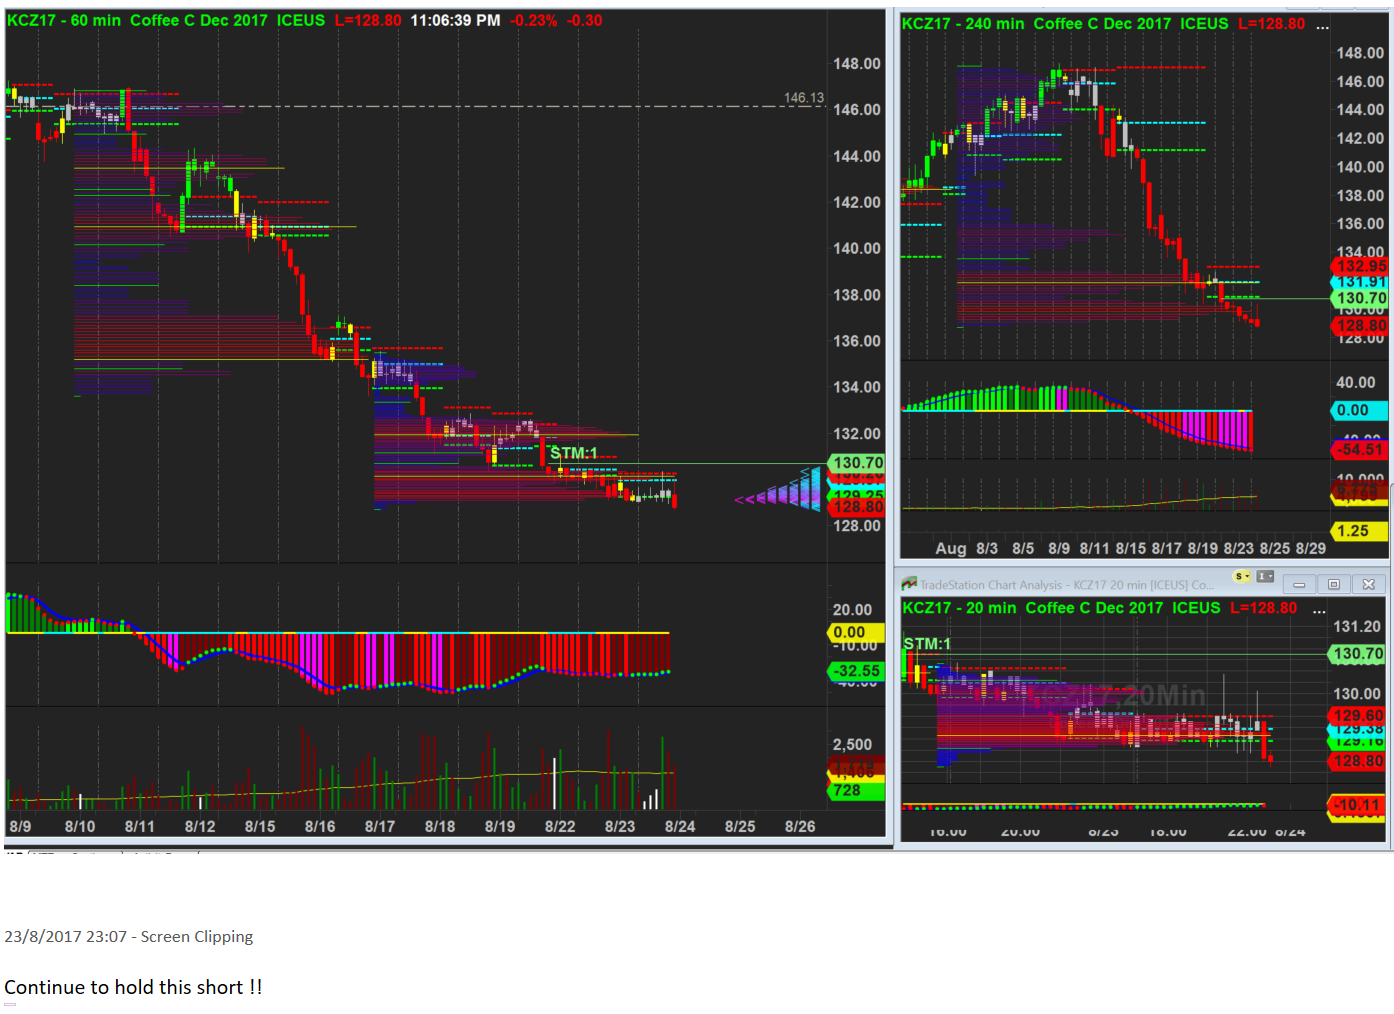Click the "KCZ17 - 240 min" chart title
The image size is (1394, 1014).
[963, 24]
